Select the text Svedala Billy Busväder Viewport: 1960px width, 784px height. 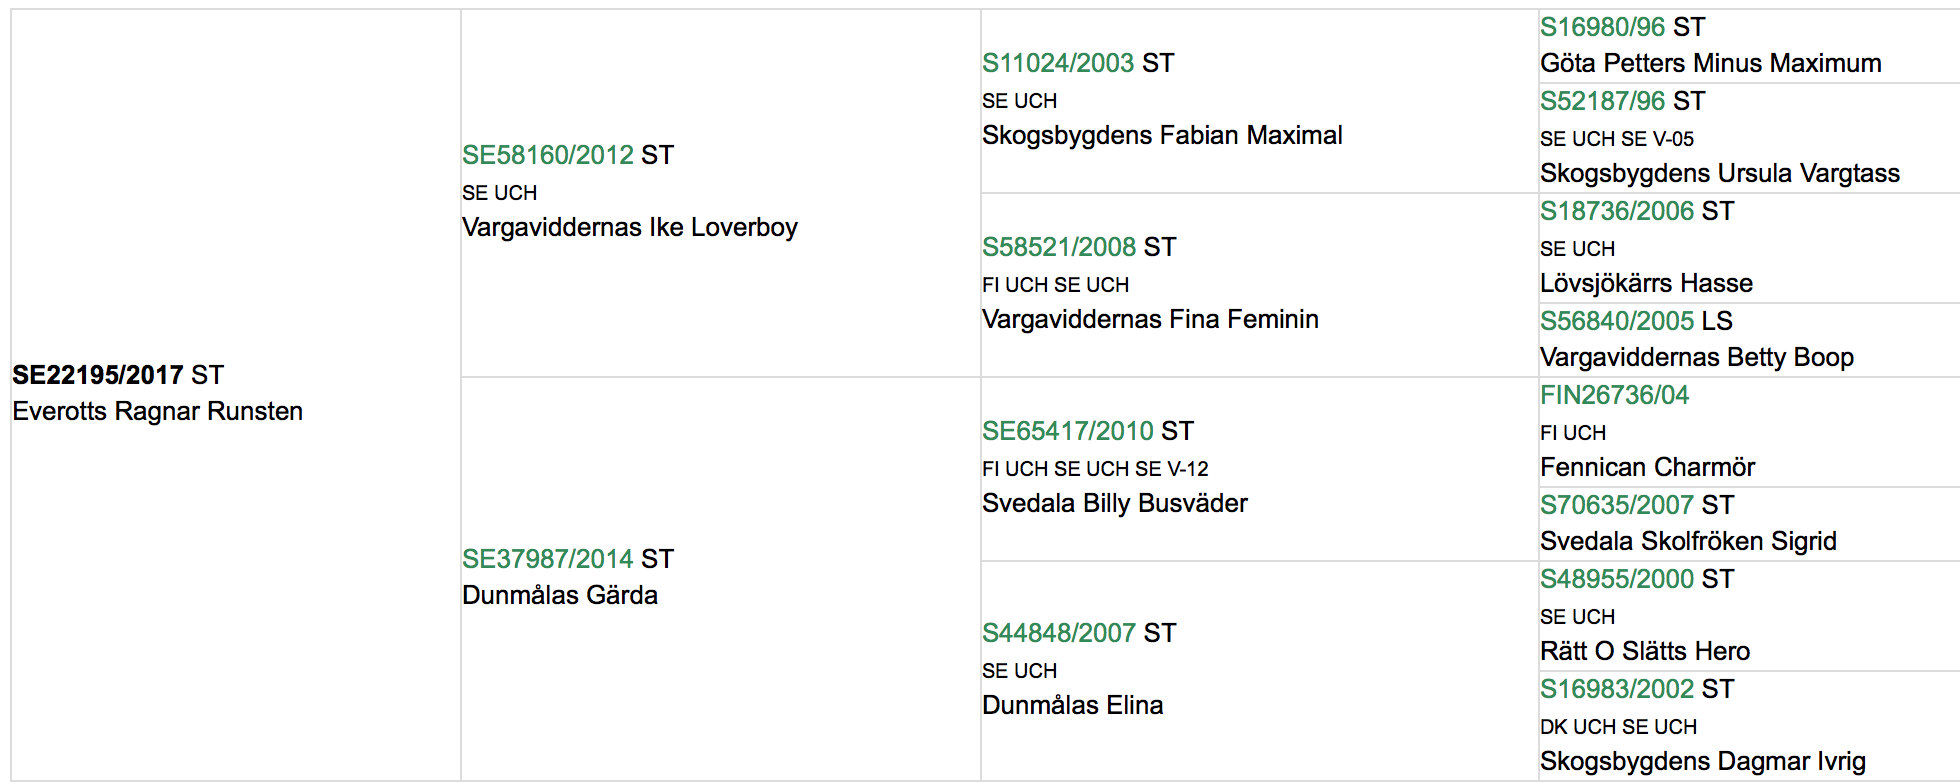[1115, 503]
